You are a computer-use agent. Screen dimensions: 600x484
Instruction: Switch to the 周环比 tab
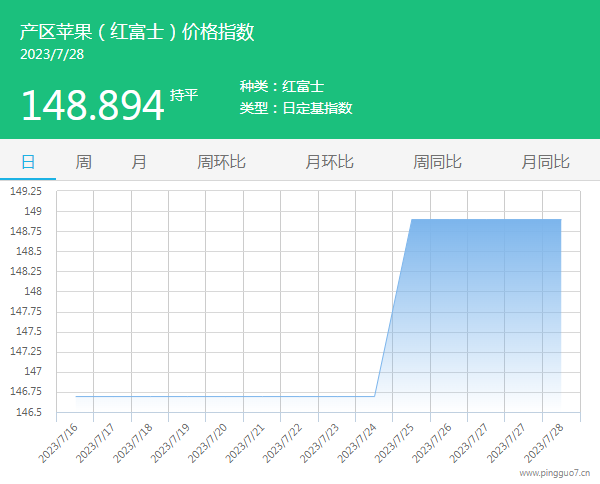(x=221, y=162)
